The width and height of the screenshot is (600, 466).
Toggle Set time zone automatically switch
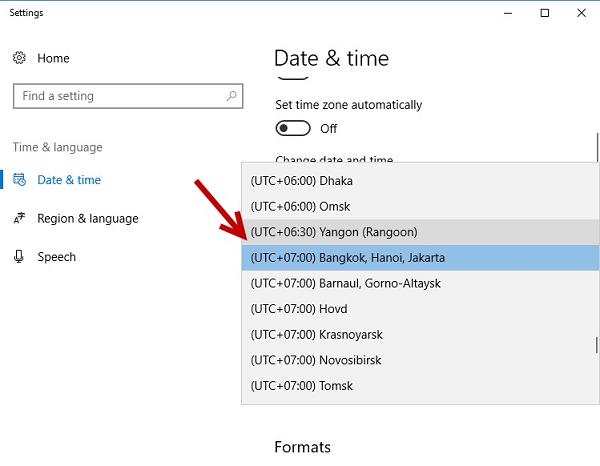tap(293, 129)
